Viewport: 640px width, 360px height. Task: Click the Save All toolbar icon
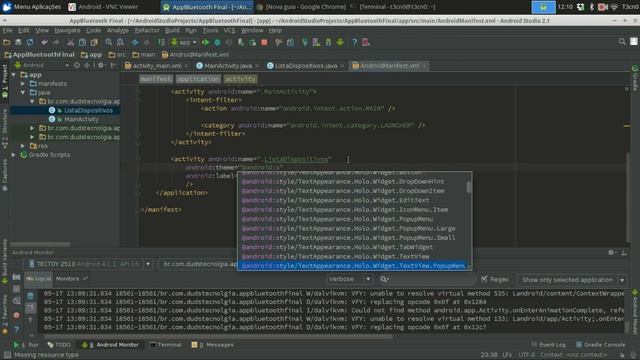18,42
